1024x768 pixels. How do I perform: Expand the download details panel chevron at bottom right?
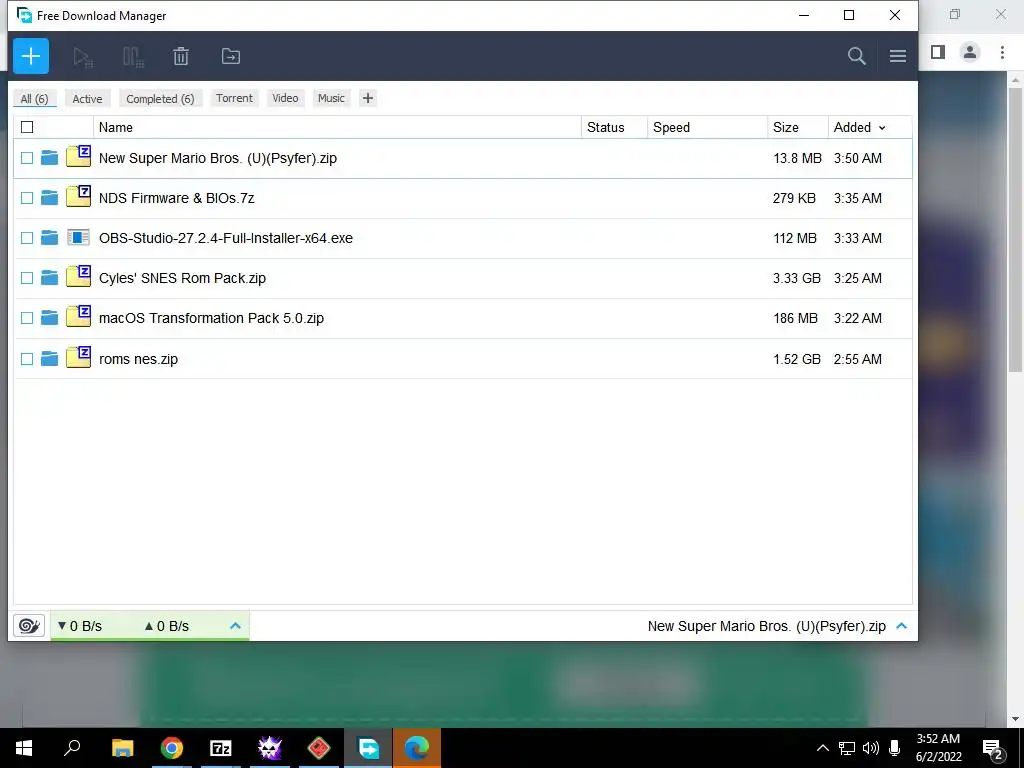(x=902, y=626)
